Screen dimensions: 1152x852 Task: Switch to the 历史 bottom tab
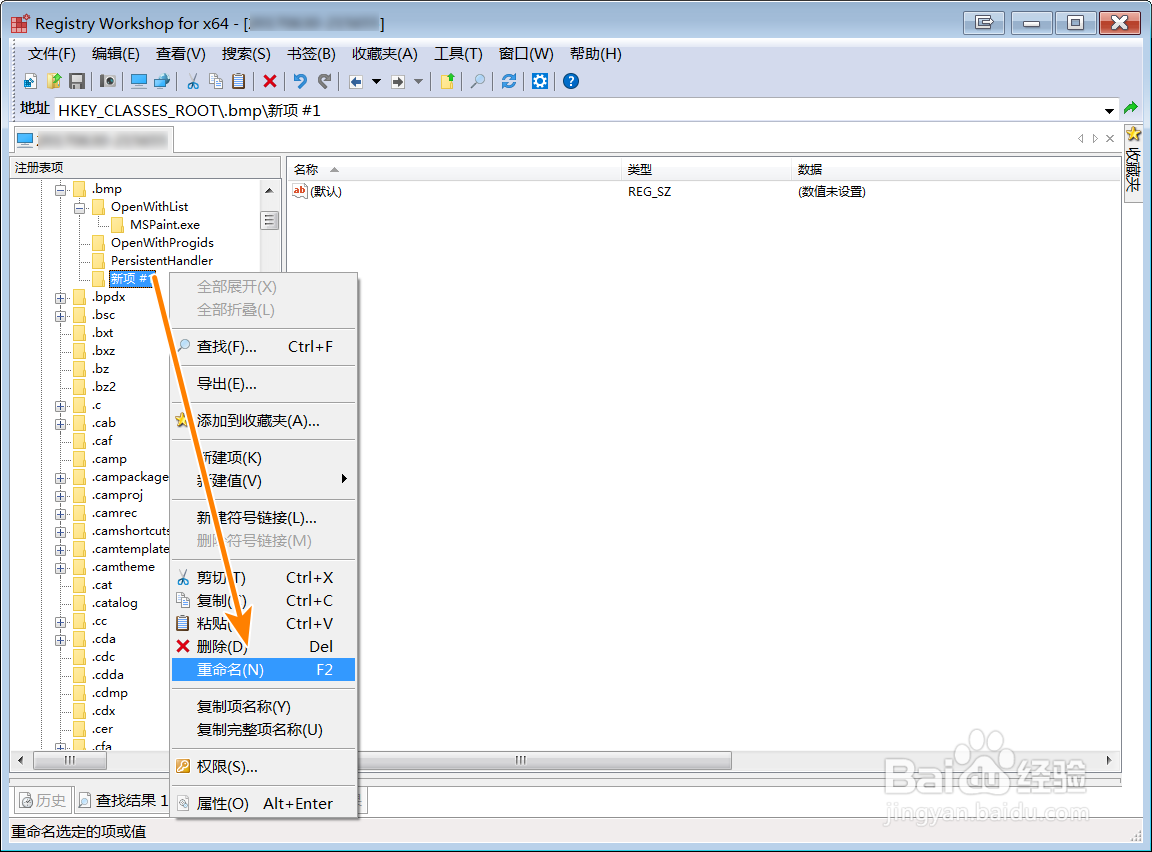[x=42, y=801]
